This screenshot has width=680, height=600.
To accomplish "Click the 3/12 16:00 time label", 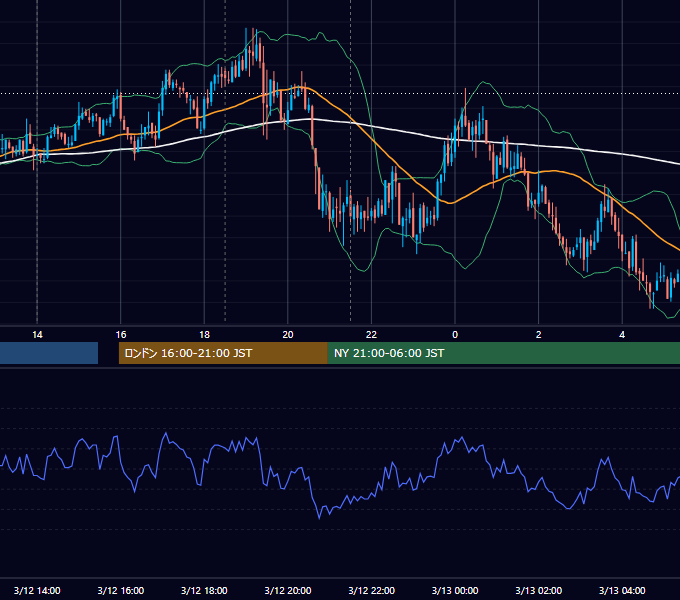I will (121, 590).
